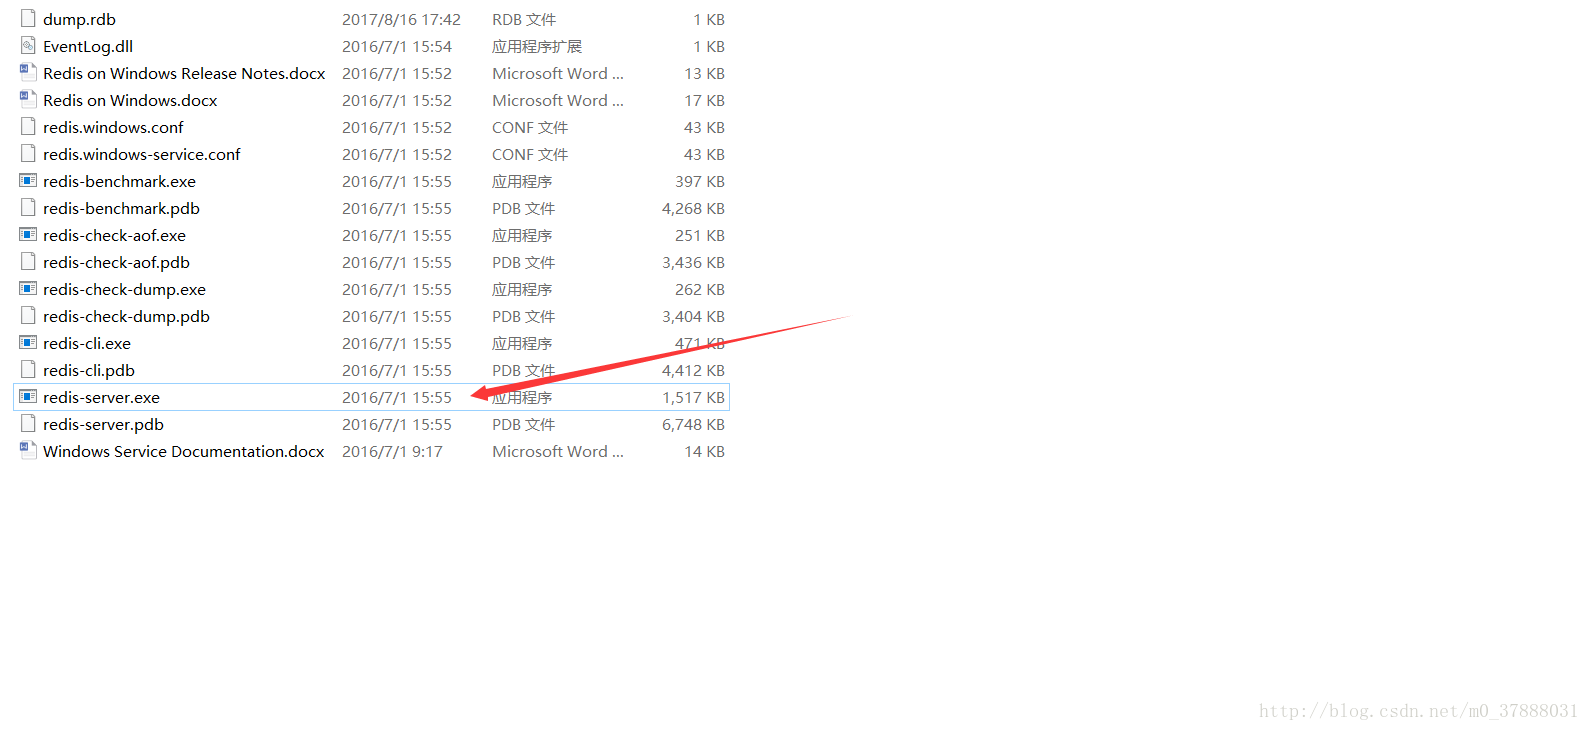Select Redis on Windows Release Notes.docx name

click(184, 74)
